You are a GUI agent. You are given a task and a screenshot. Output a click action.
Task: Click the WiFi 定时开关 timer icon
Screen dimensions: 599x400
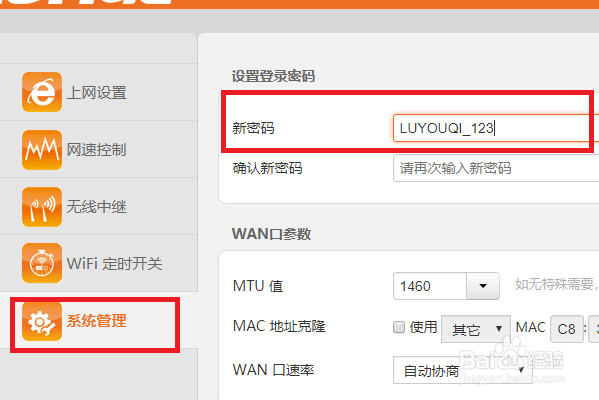(42, 263)
